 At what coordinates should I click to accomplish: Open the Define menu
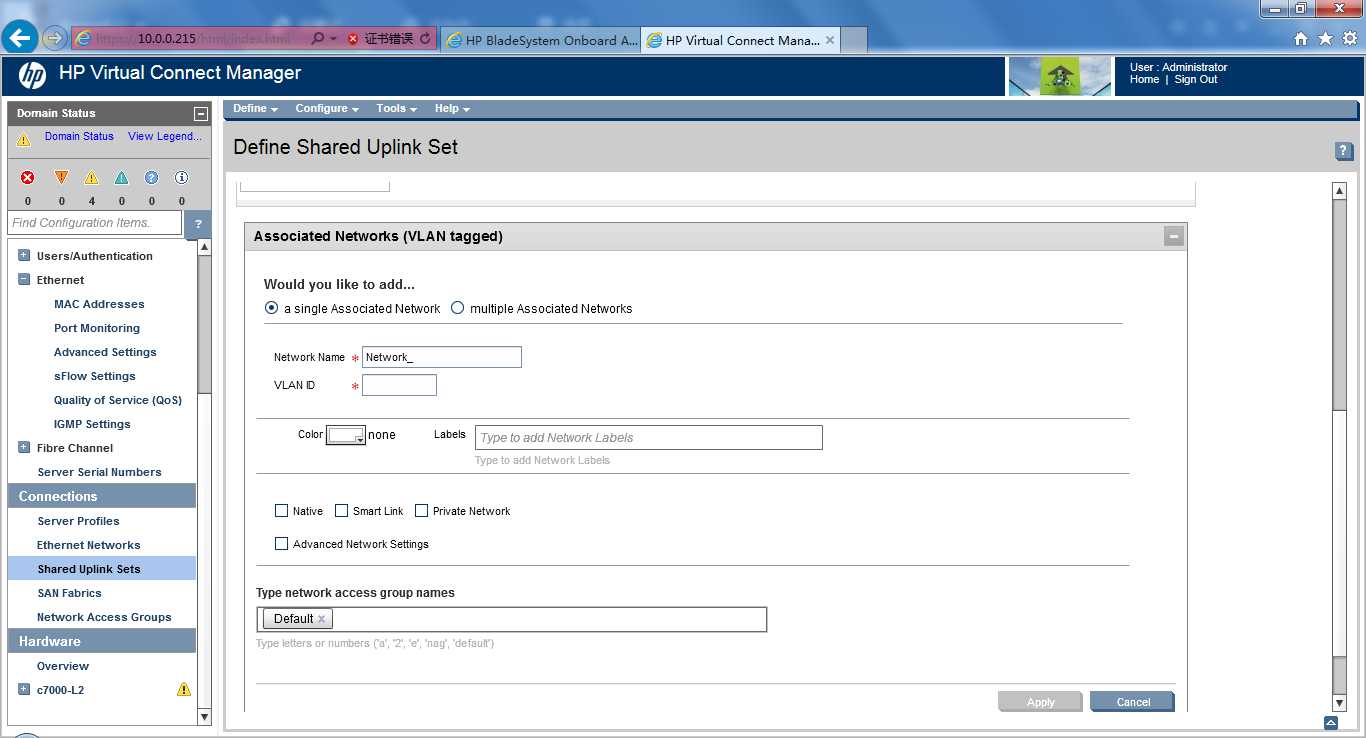[x=255, y=108]
